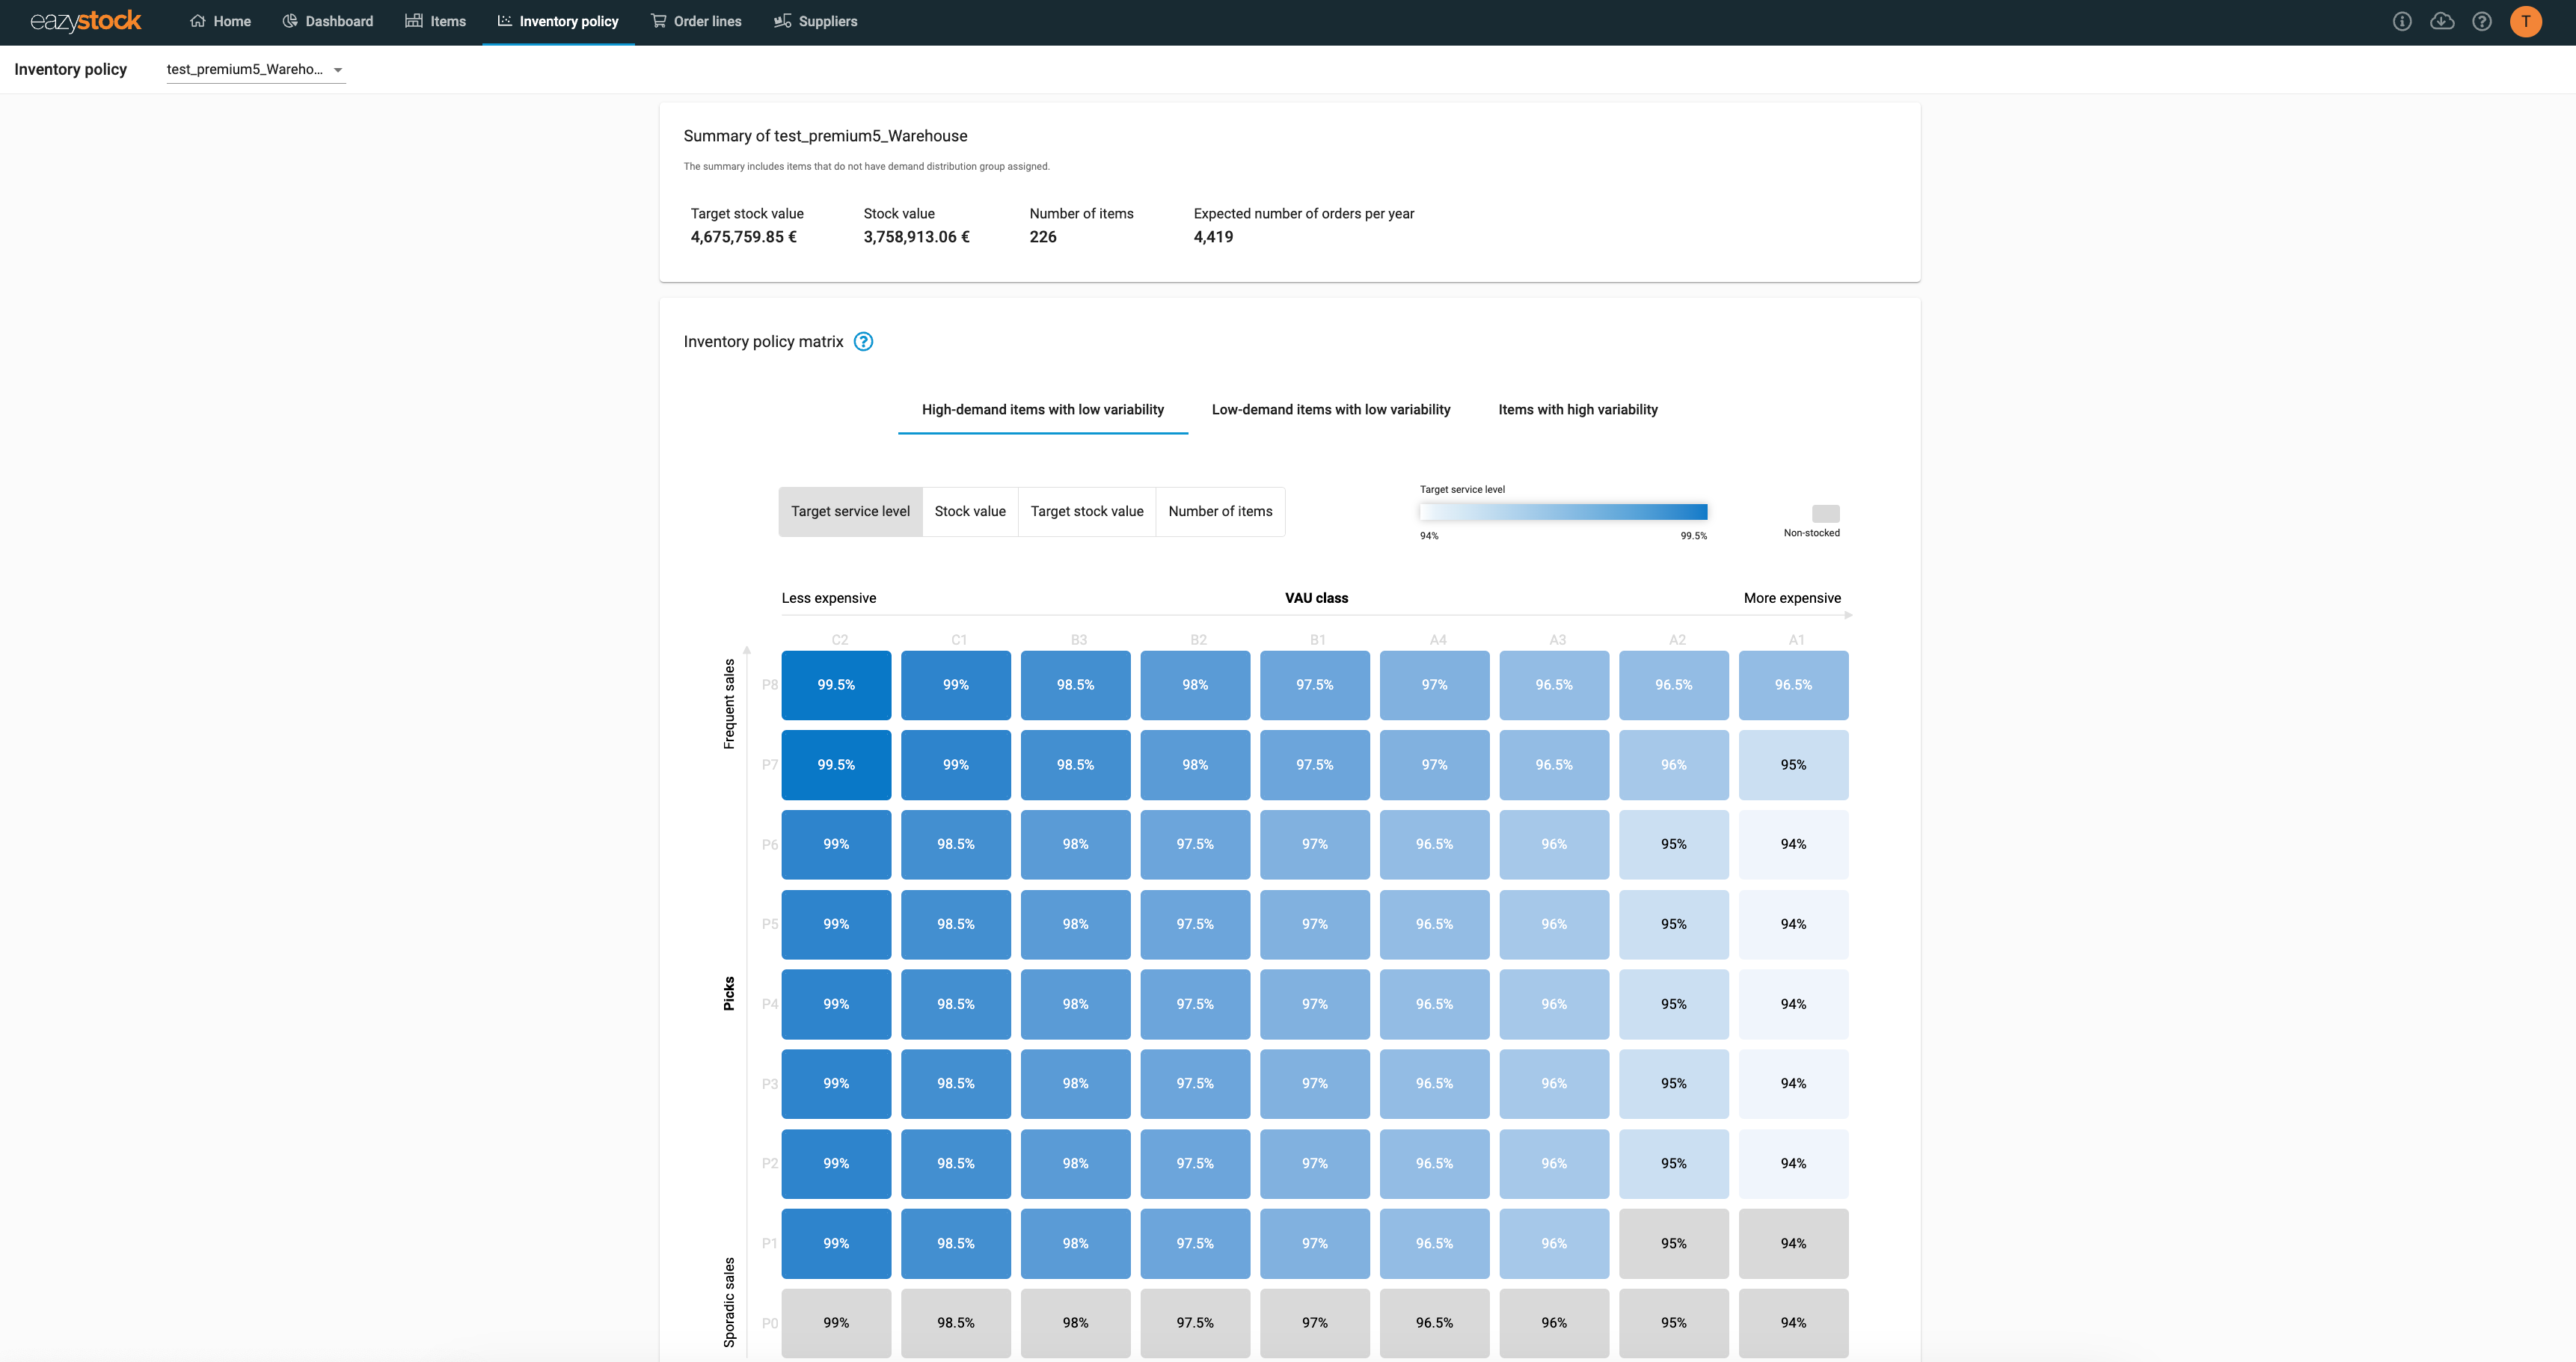Click the Suppliers truck icon

click(782, 21)
